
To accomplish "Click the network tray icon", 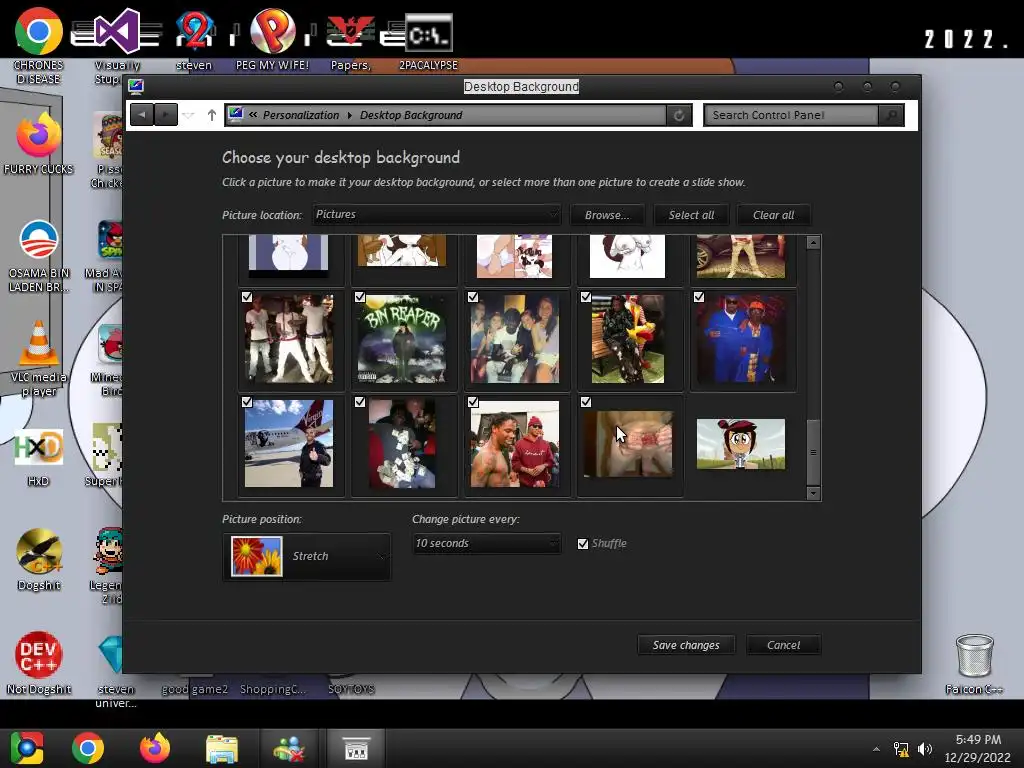I will (x=901, y=749).
